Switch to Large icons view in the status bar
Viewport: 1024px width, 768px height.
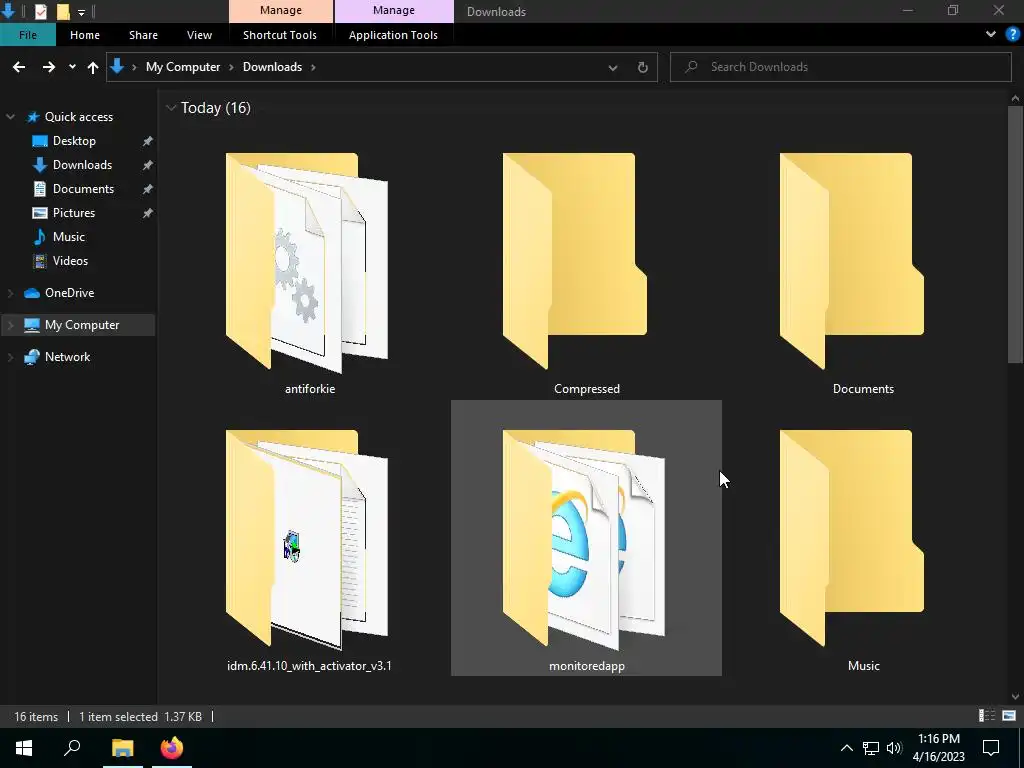(1009, 716)
